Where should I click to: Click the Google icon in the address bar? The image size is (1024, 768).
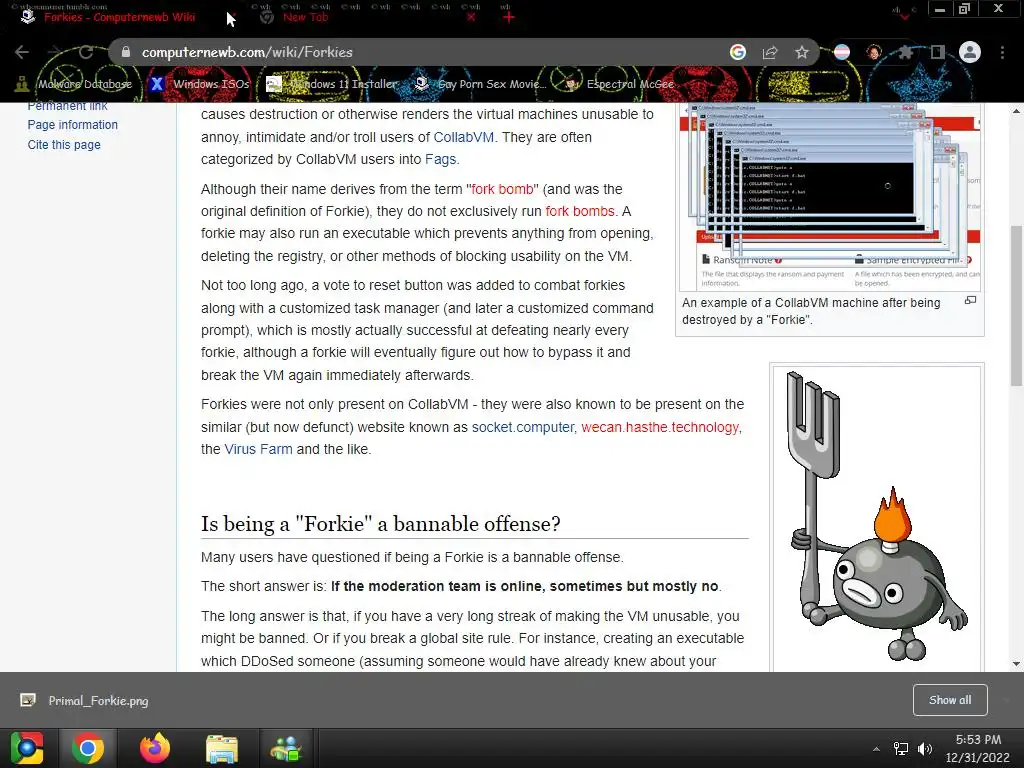tap(738, 52)
